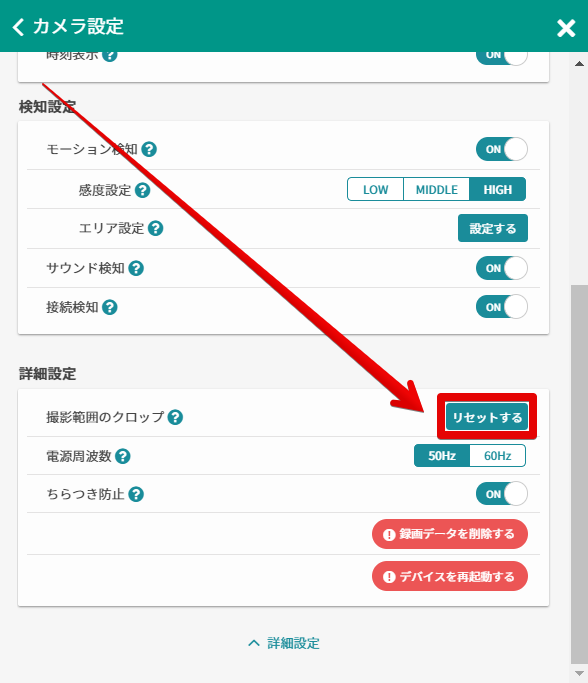
Task: Open help icon for エリア設定
Action: click(155, 228)
